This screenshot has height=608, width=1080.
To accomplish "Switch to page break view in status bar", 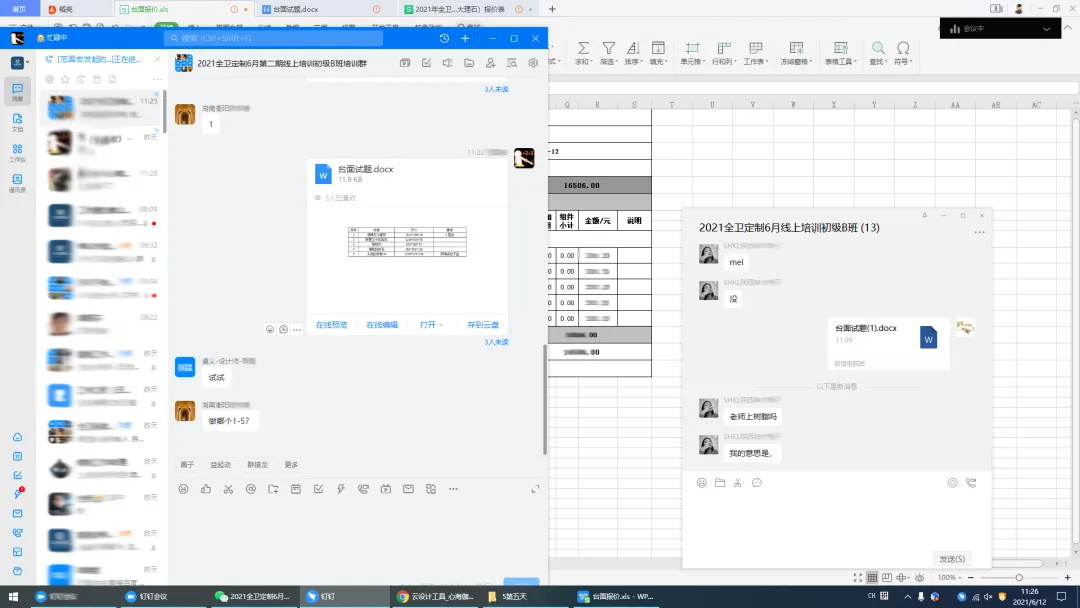I will point(889,578).
